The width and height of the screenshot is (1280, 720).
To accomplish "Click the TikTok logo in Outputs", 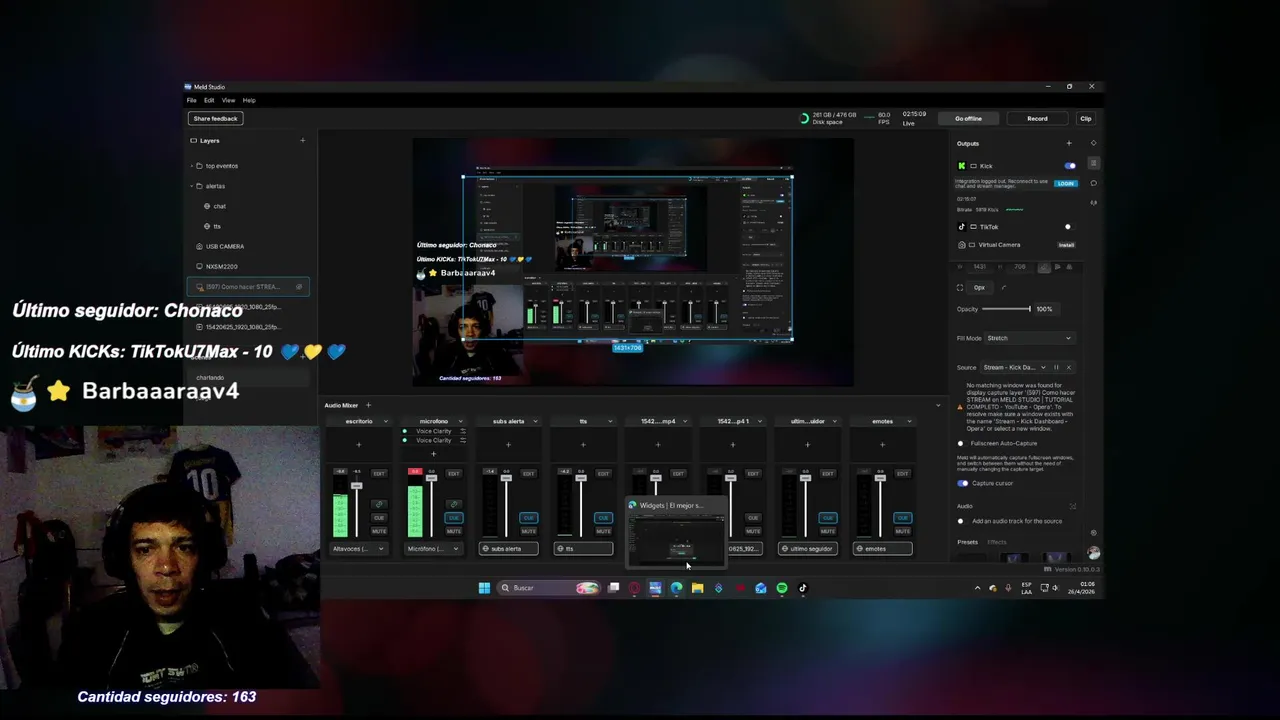I will coord(962,227).
